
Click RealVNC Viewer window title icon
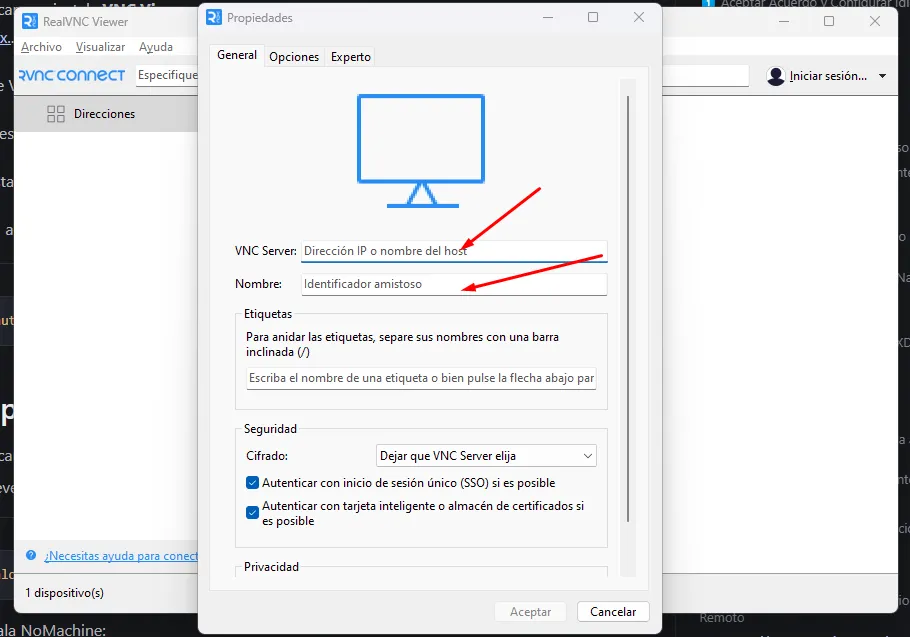(29, 21)
